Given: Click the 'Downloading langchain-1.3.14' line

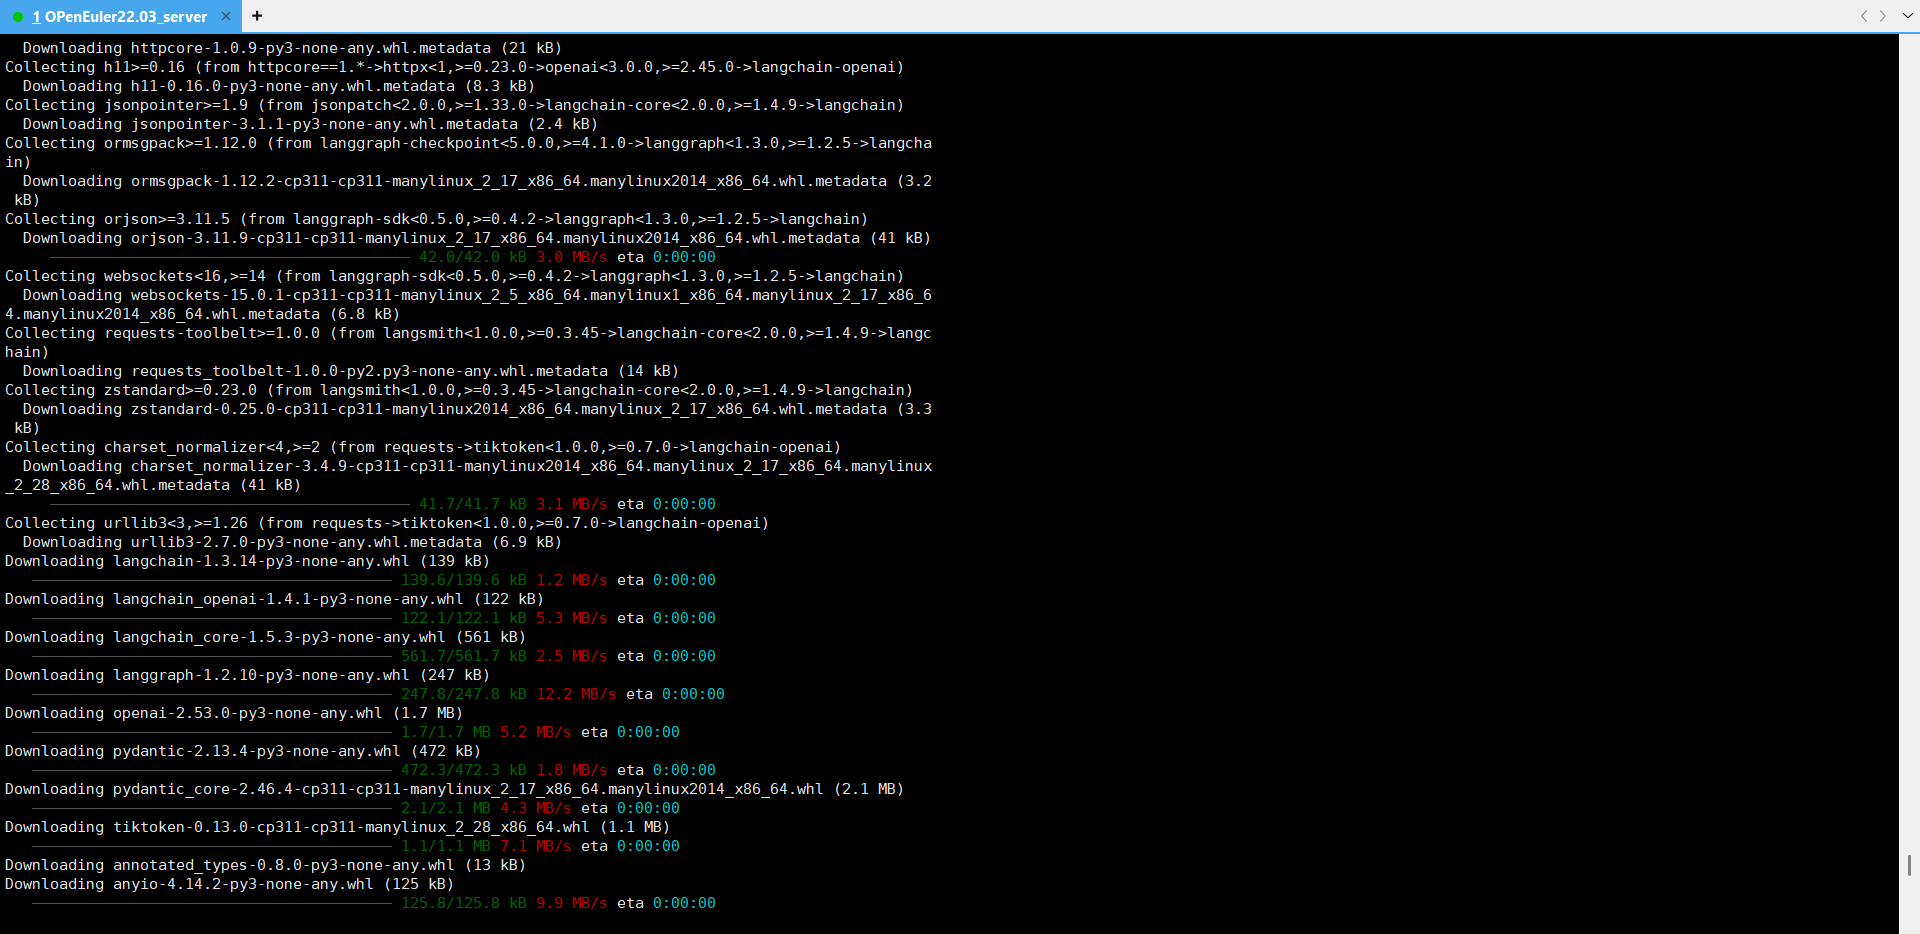Looking at the screenshot, I should pyautogui.click(x=247, y=561).
